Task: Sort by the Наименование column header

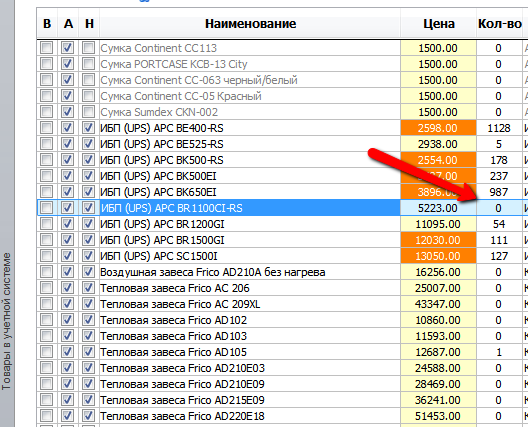Action: click(x=250, y=24)
